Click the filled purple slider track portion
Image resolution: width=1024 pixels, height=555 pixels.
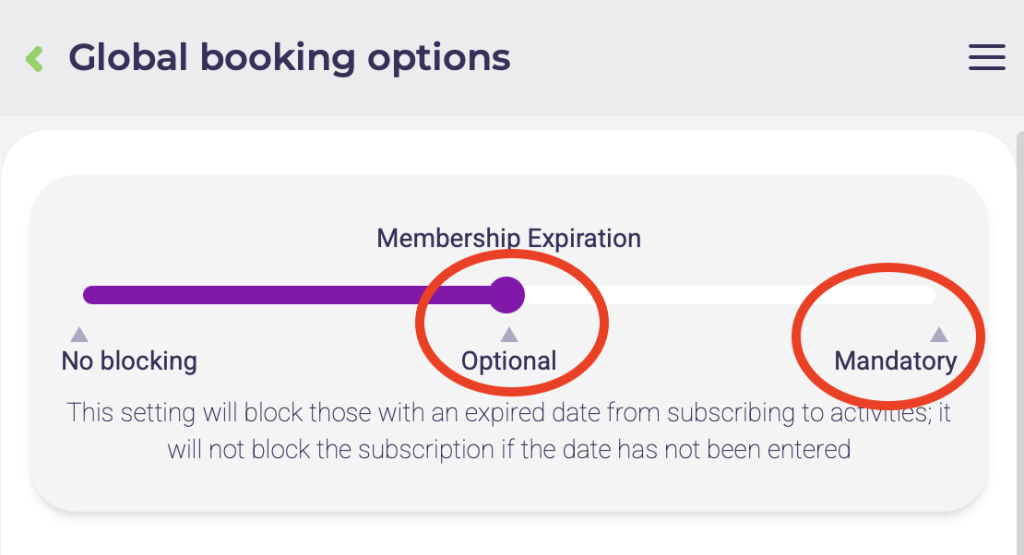coord(280,295)
